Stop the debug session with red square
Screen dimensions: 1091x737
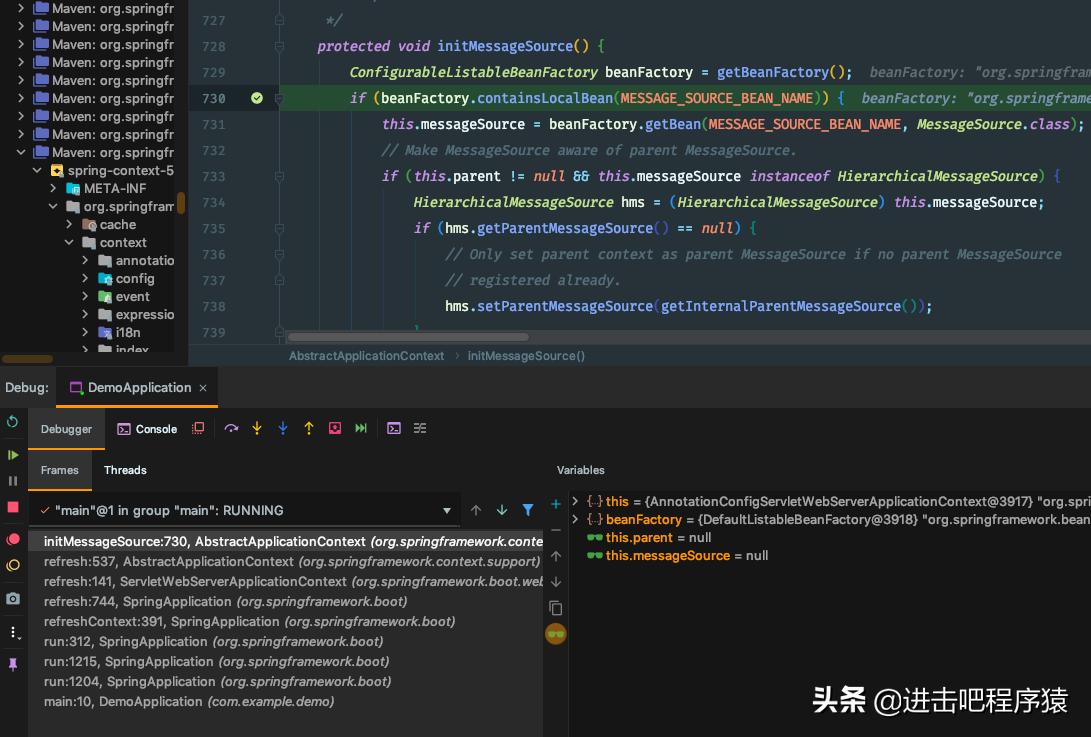pyautogui.click(x=13, y=508)
